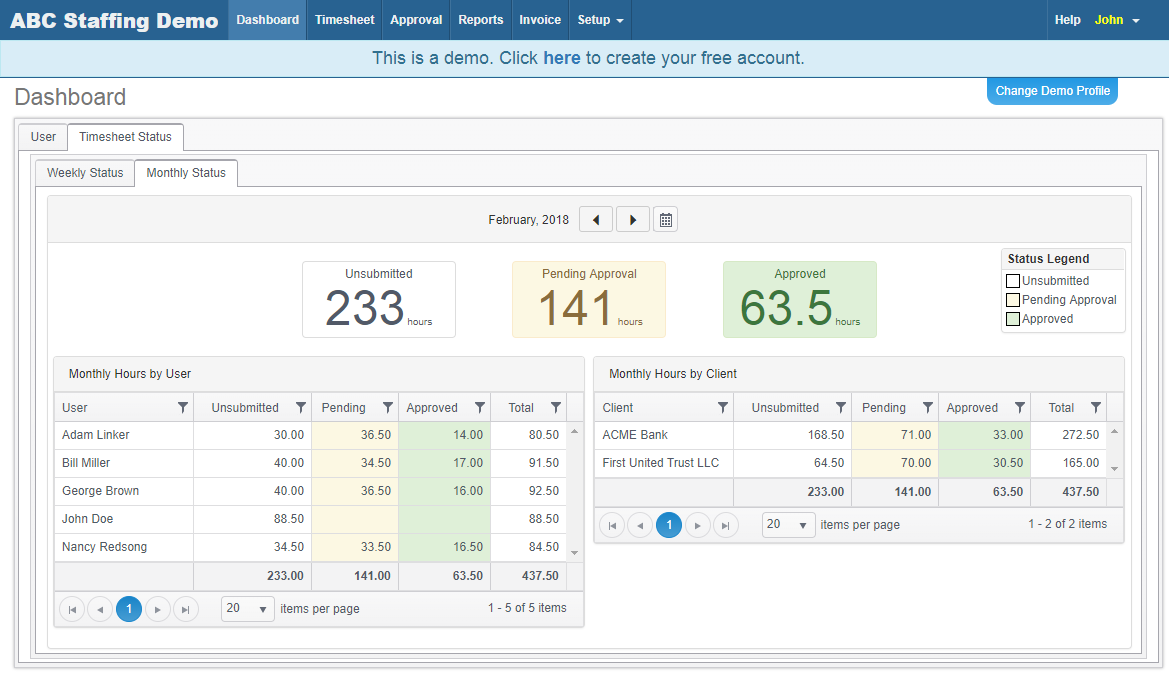The width and height of the screenshot is (1169, 675).
Task: Open the Timesheet nav item
Action: pos(344,20)
